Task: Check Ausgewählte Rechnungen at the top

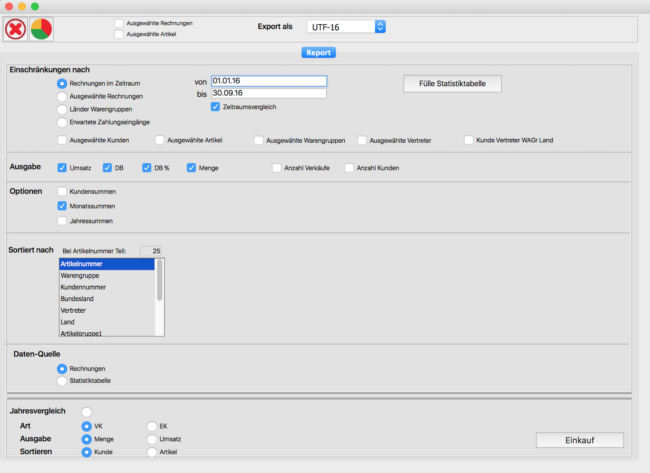Action: tap(120, 22)
